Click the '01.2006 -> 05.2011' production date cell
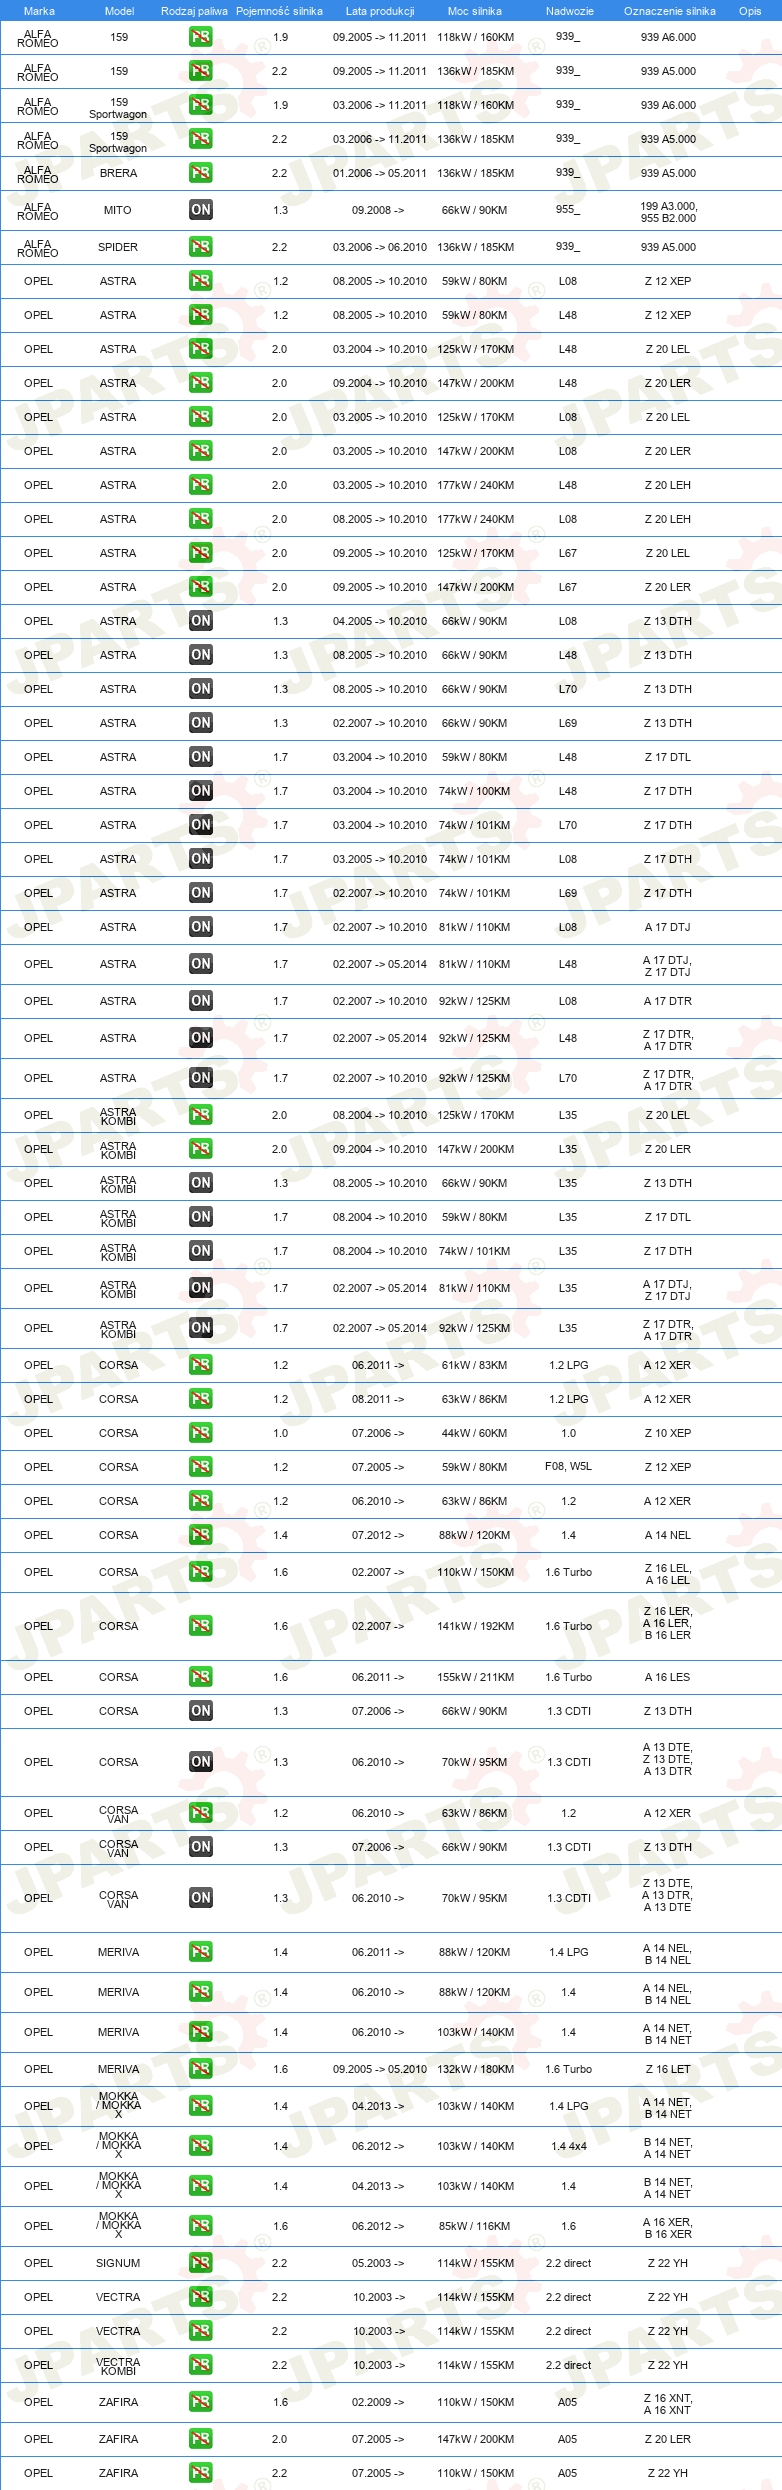782x2490 pixels. pyautogui.click(x=380, y=173)
